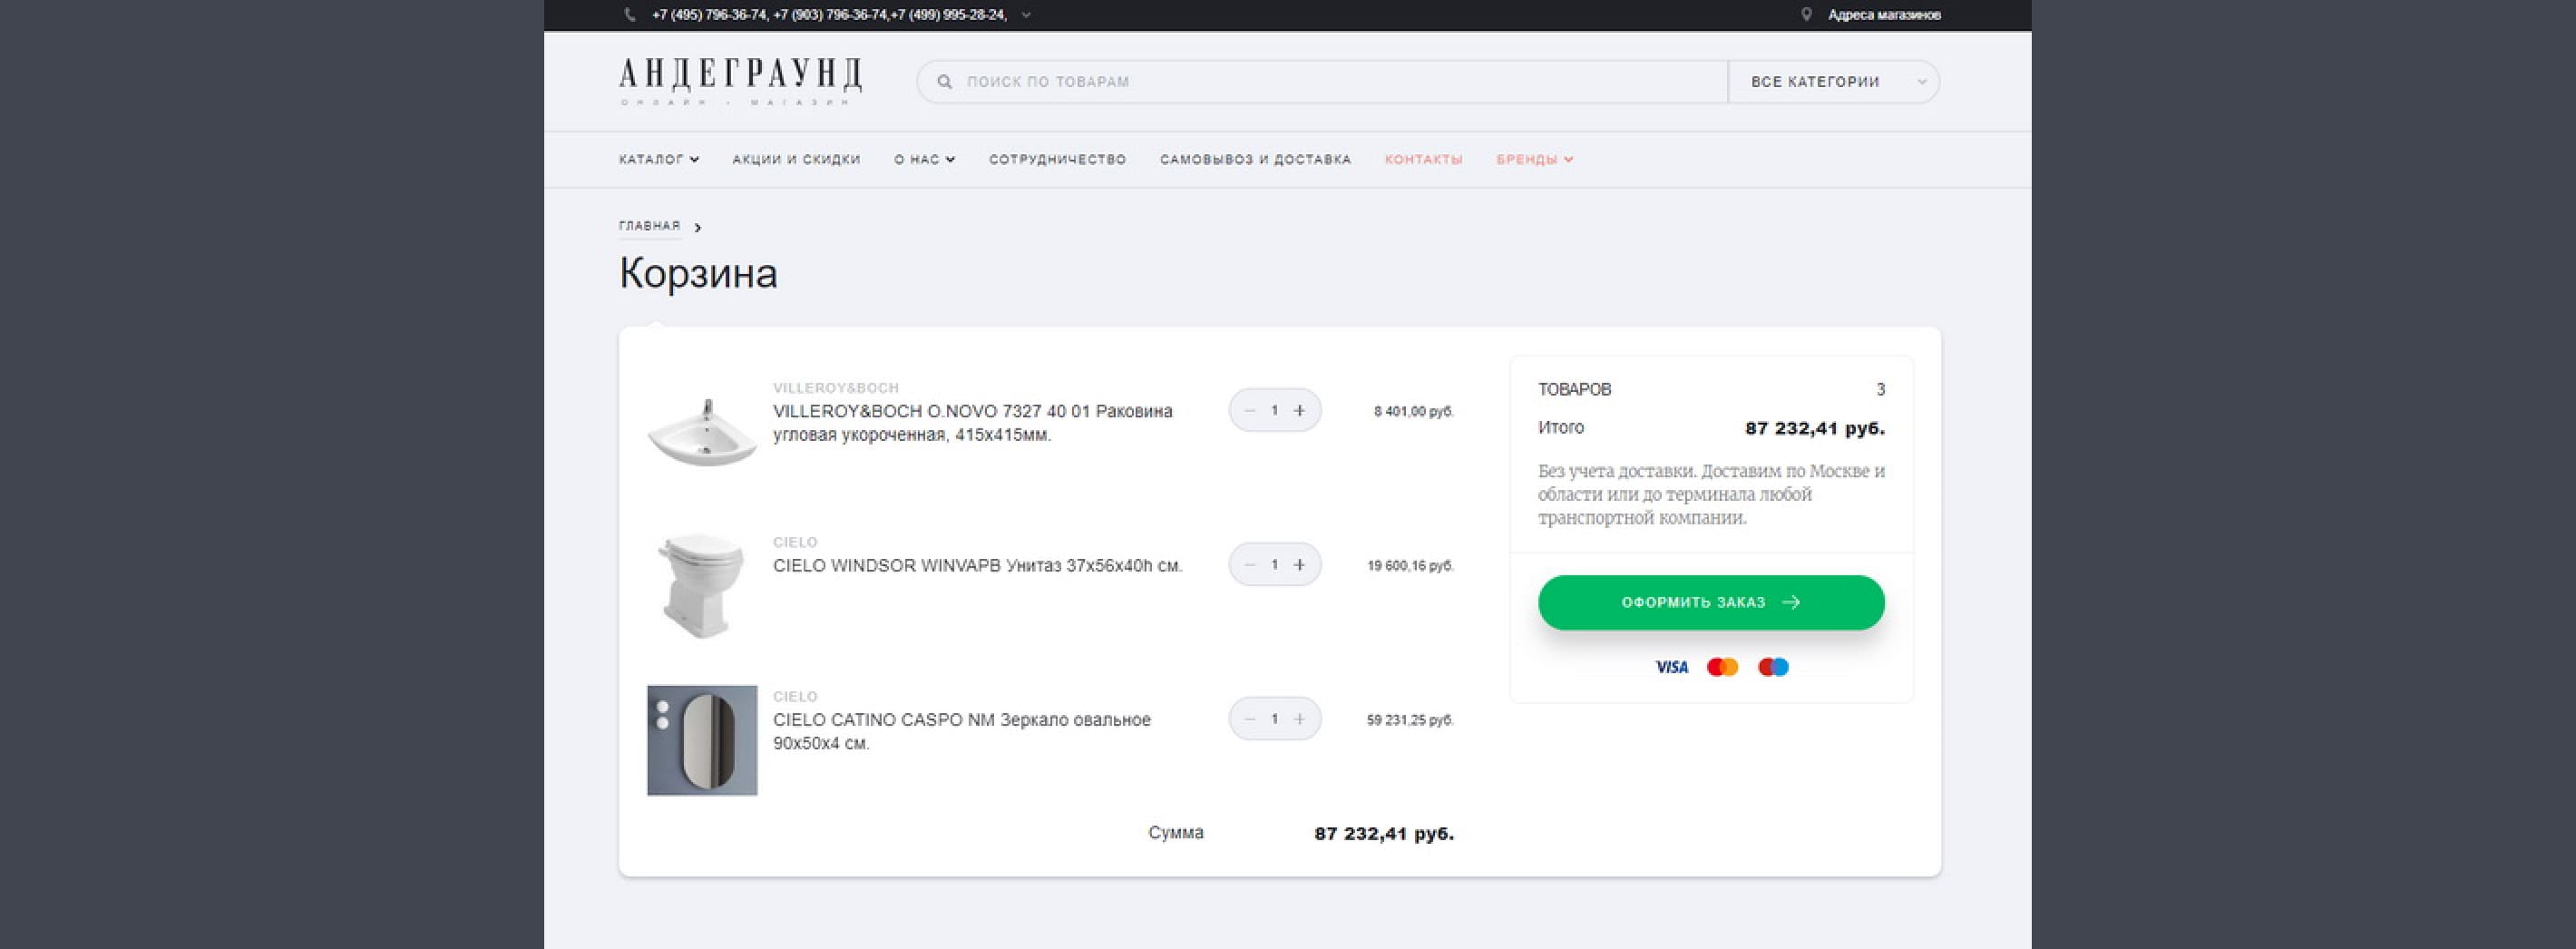
Task: Click the price 59 231,25 руб.
Action: [x=1410, y=720]
